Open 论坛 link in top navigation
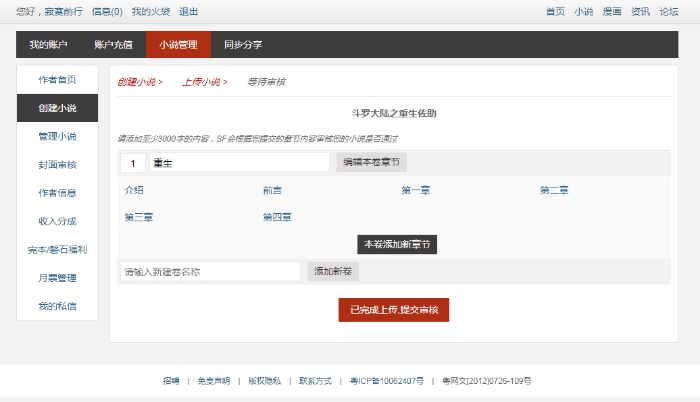Viewport: 700px width, 402px height. 668,11
